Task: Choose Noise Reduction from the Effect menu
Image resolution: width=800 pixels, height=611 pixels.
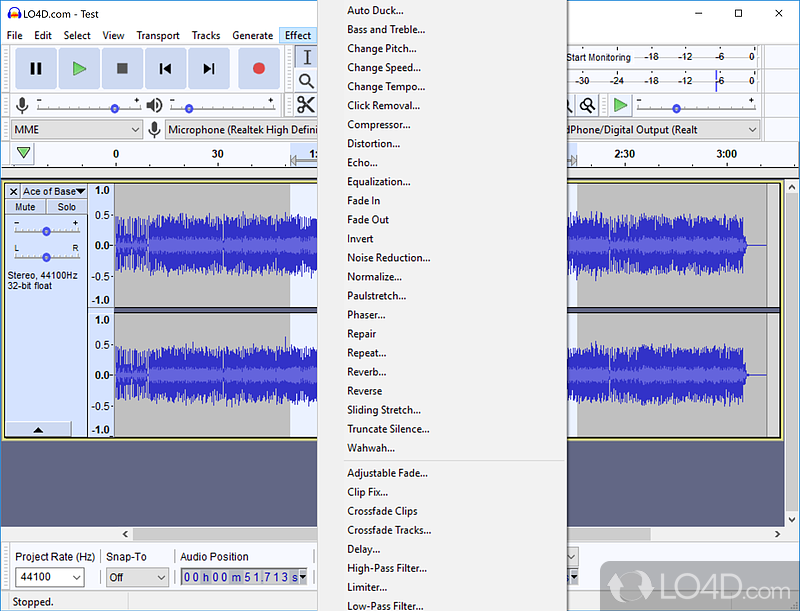Action: [x=389, y=258]
